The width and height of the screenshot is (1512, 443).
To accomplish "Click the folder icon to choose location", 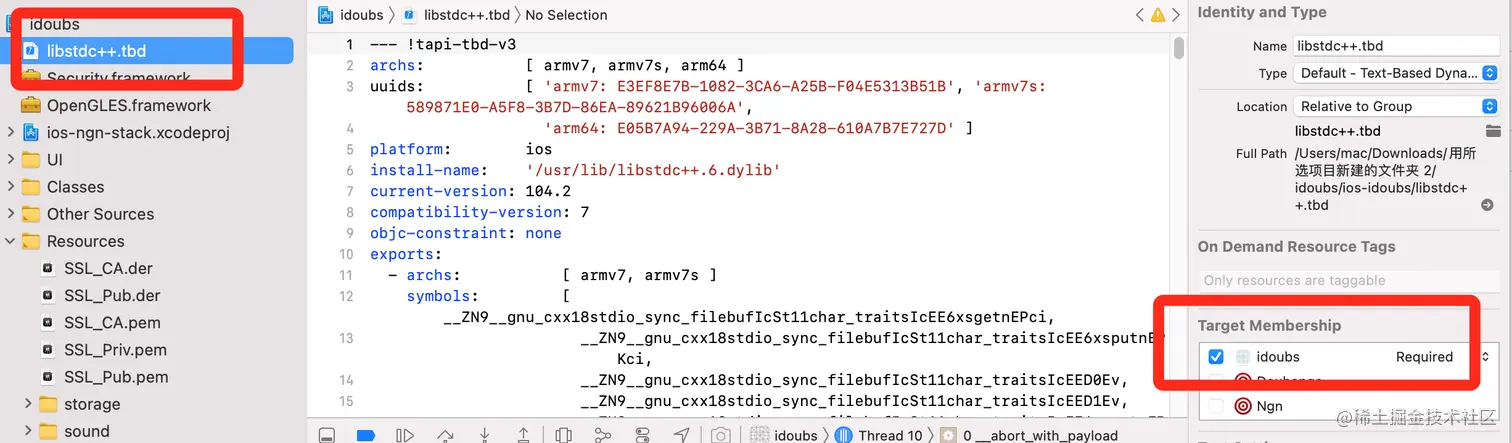I will pos(1493,131).
